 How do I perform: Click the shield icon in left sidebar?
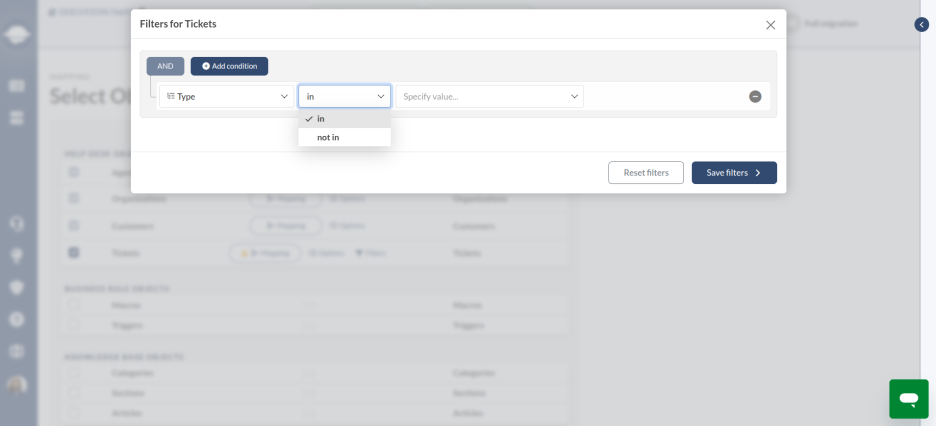pyautogui.click(x=17, y=288)
